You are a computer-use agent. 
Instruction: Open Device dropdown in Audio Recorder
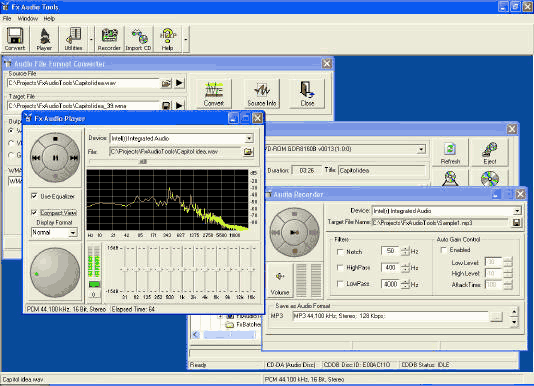point(517,211)
